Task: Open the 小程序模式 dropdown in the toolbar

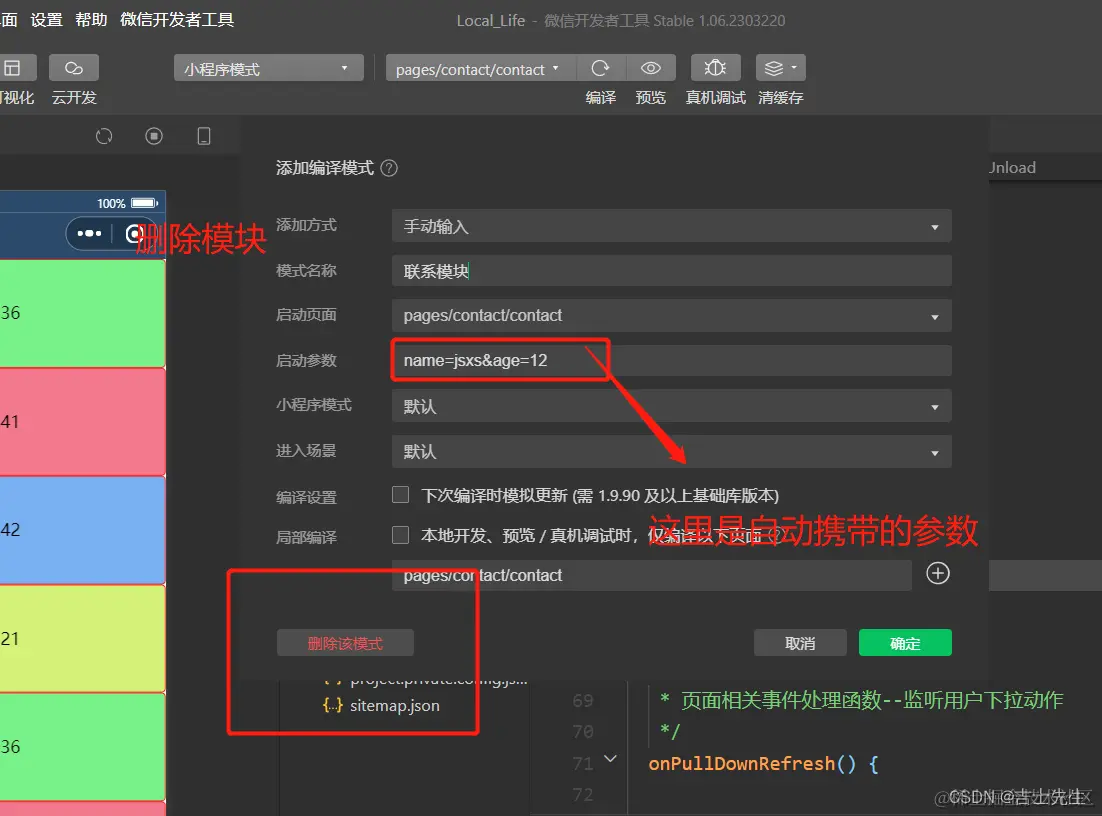Action: [x=268, y=68]
